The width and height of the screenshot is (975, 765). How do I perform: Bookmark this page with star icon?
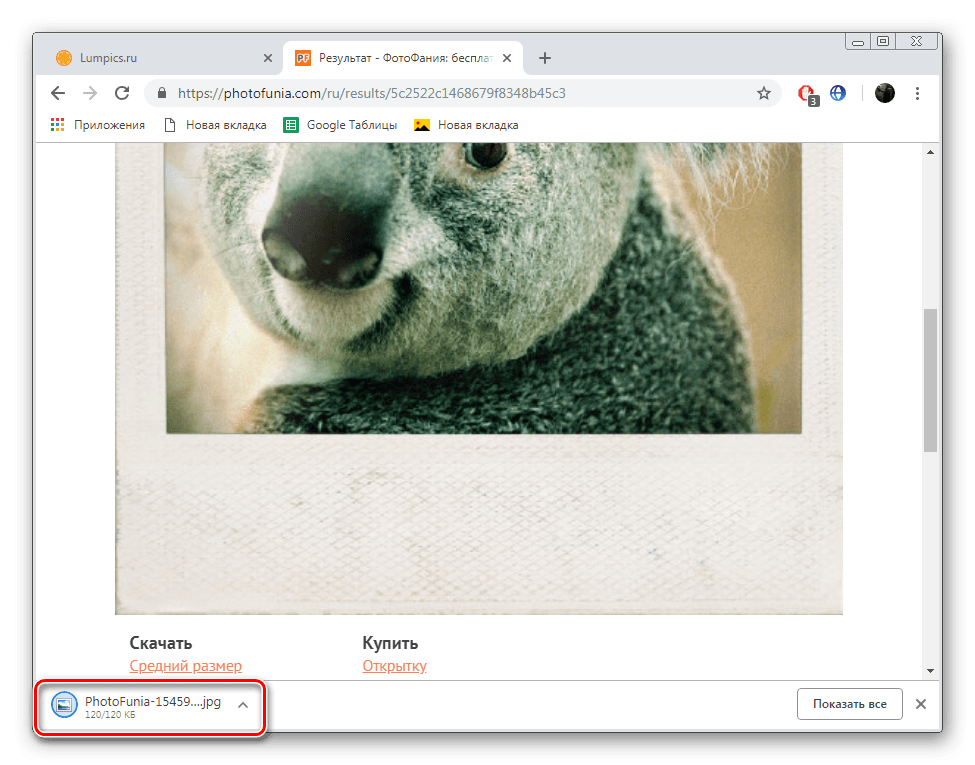pos(764,93)
